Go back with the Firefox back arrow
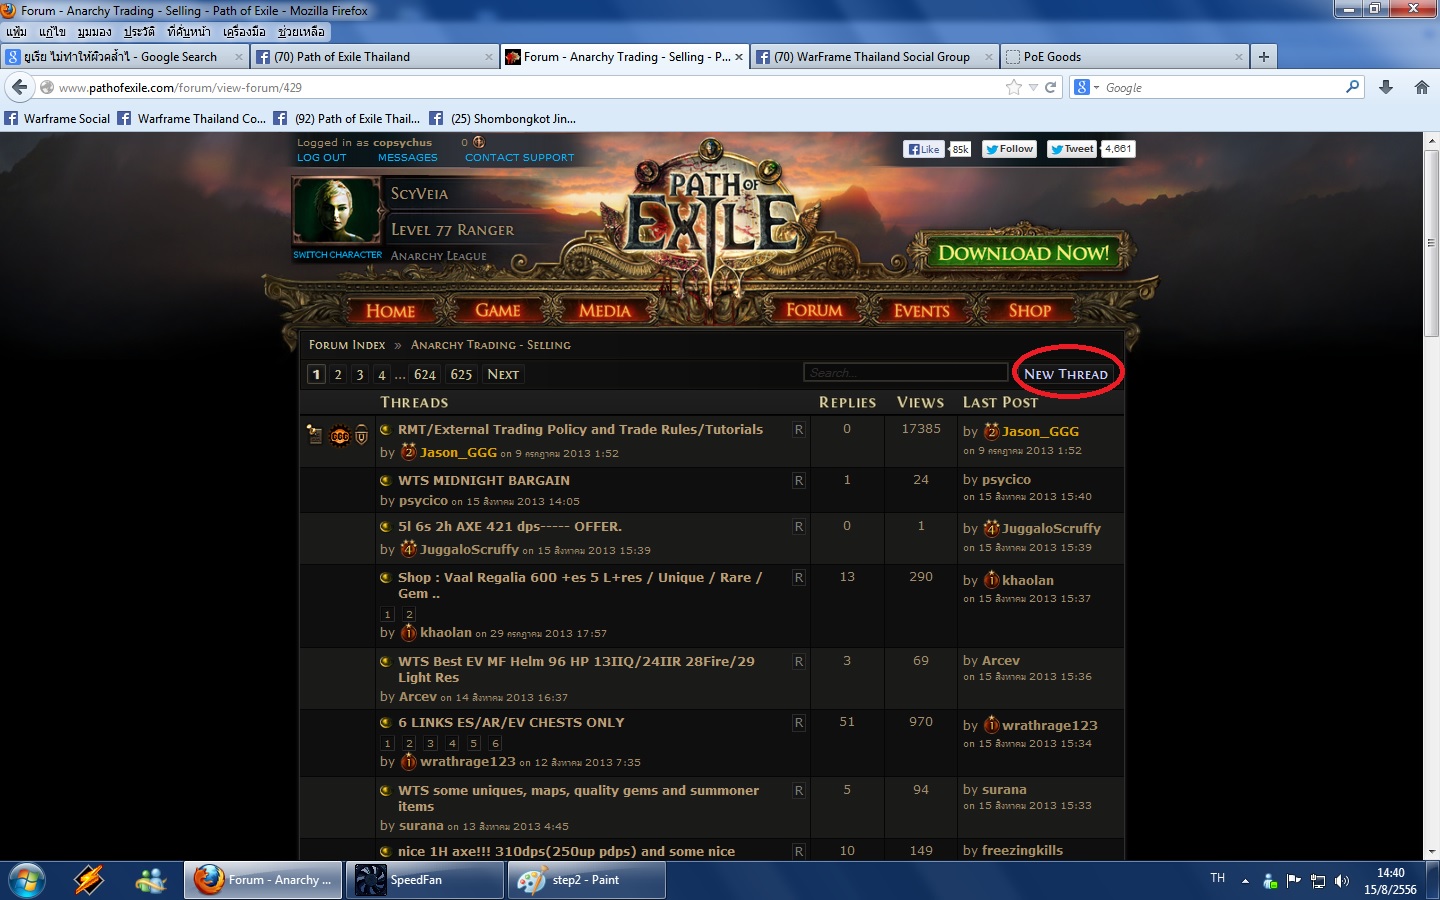 point(19,87)
